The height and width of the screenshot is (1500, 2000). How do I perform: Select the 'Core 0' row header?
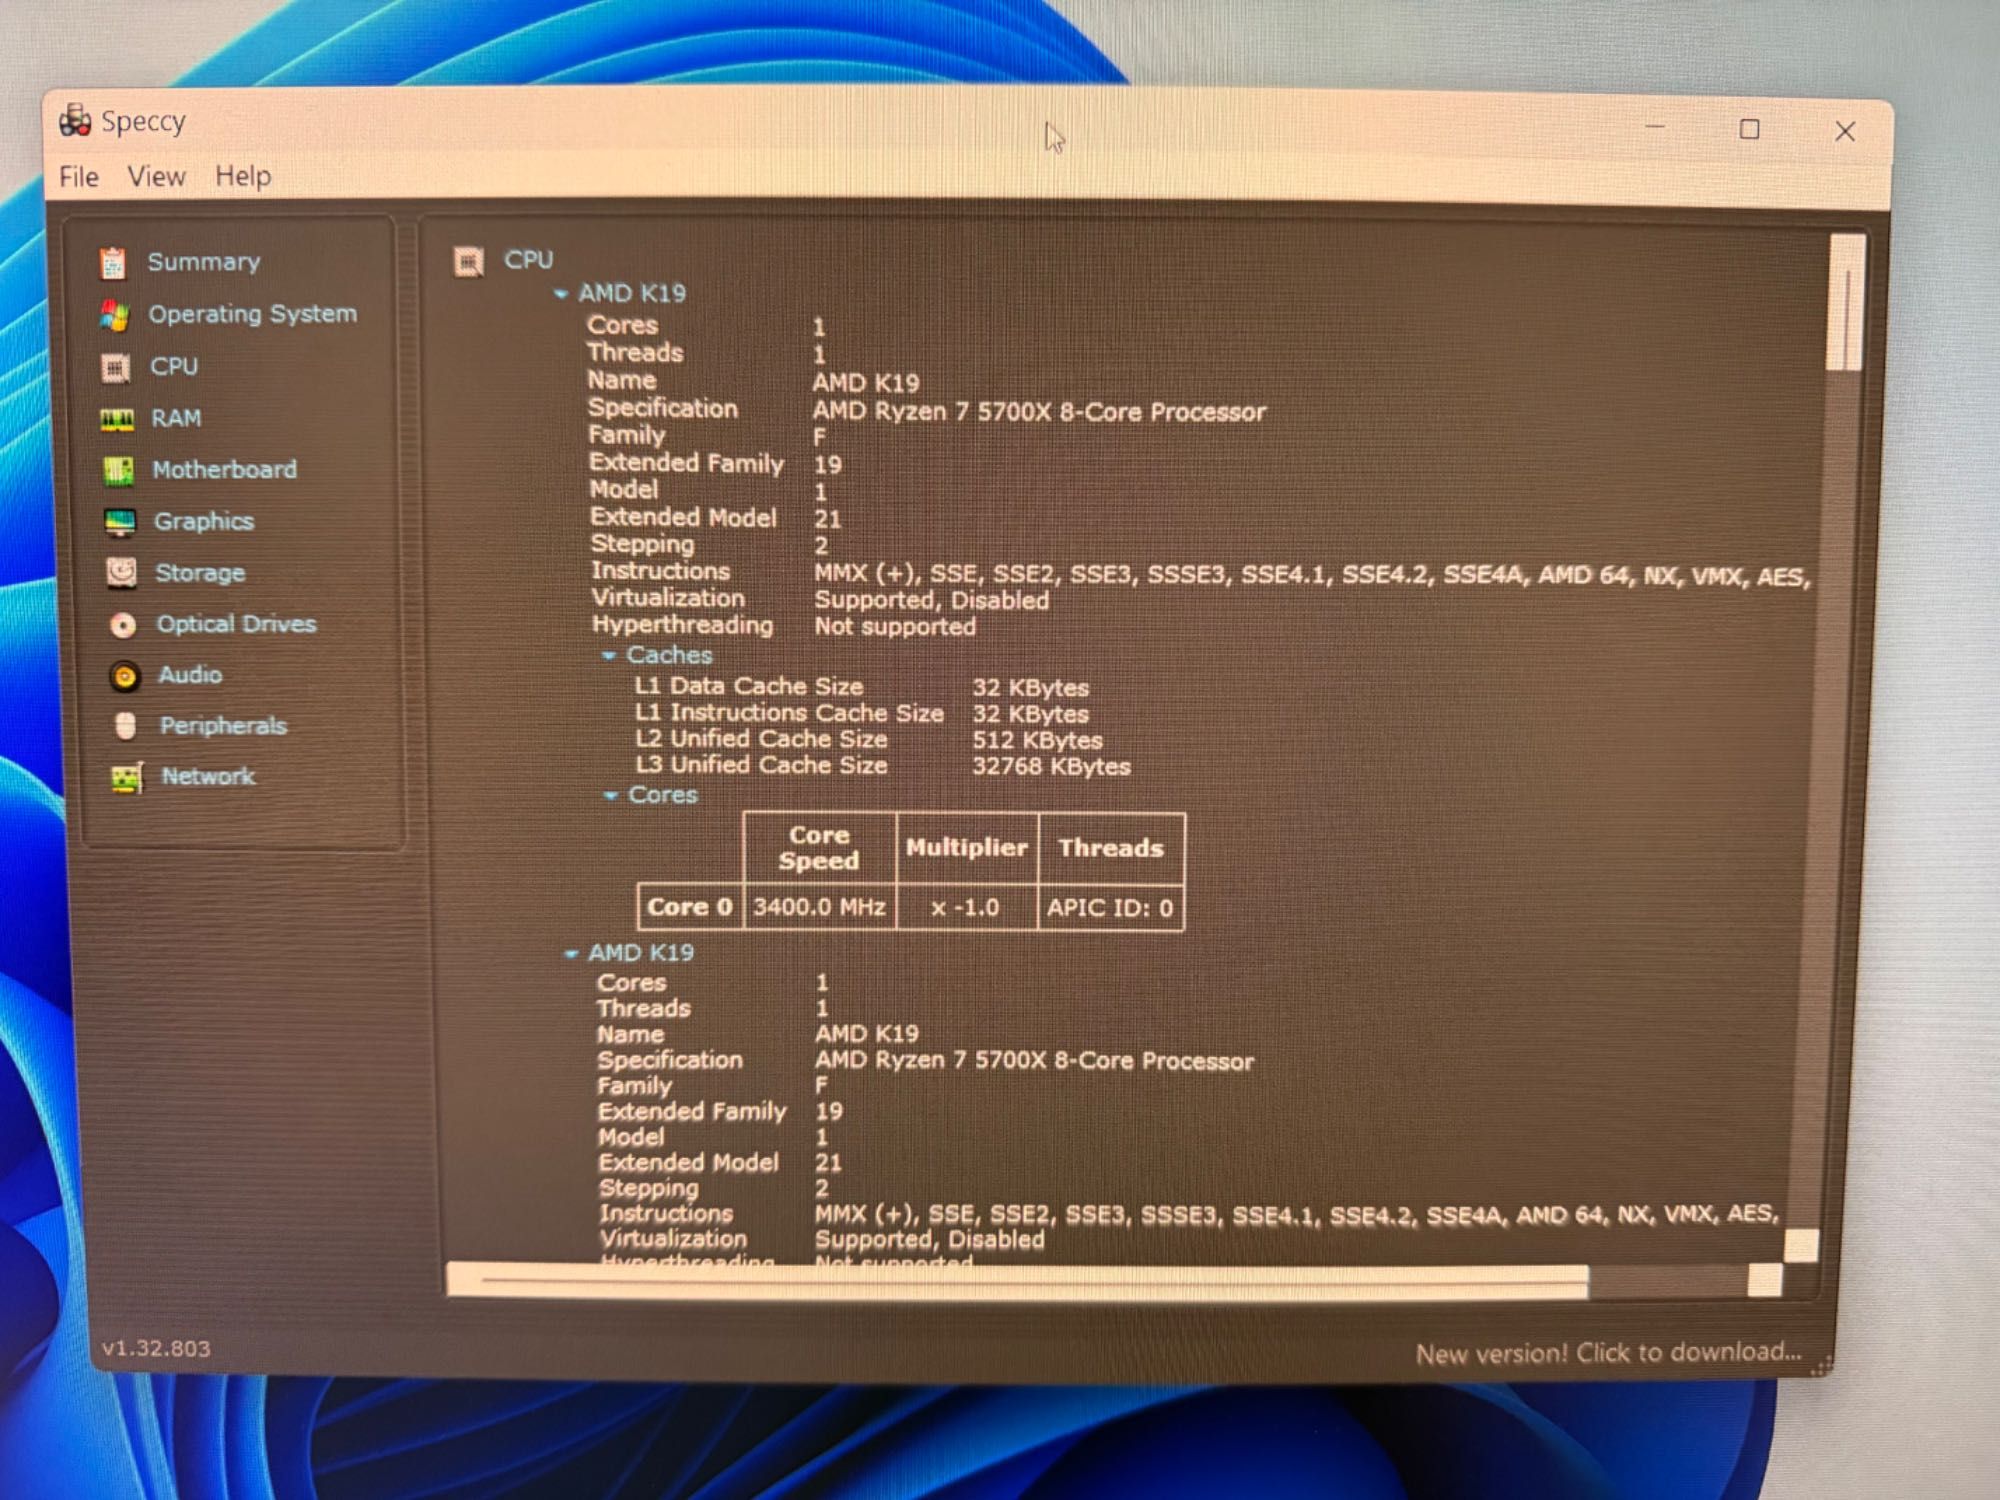click(690, 907)
